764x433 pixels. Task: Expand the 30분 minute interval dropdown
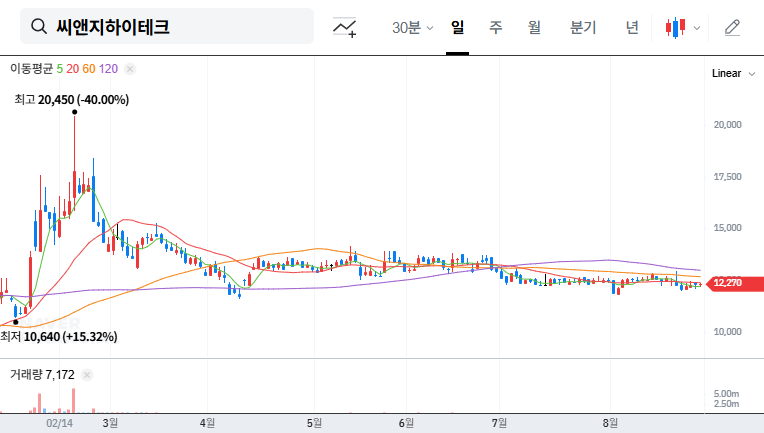point(412,27)
